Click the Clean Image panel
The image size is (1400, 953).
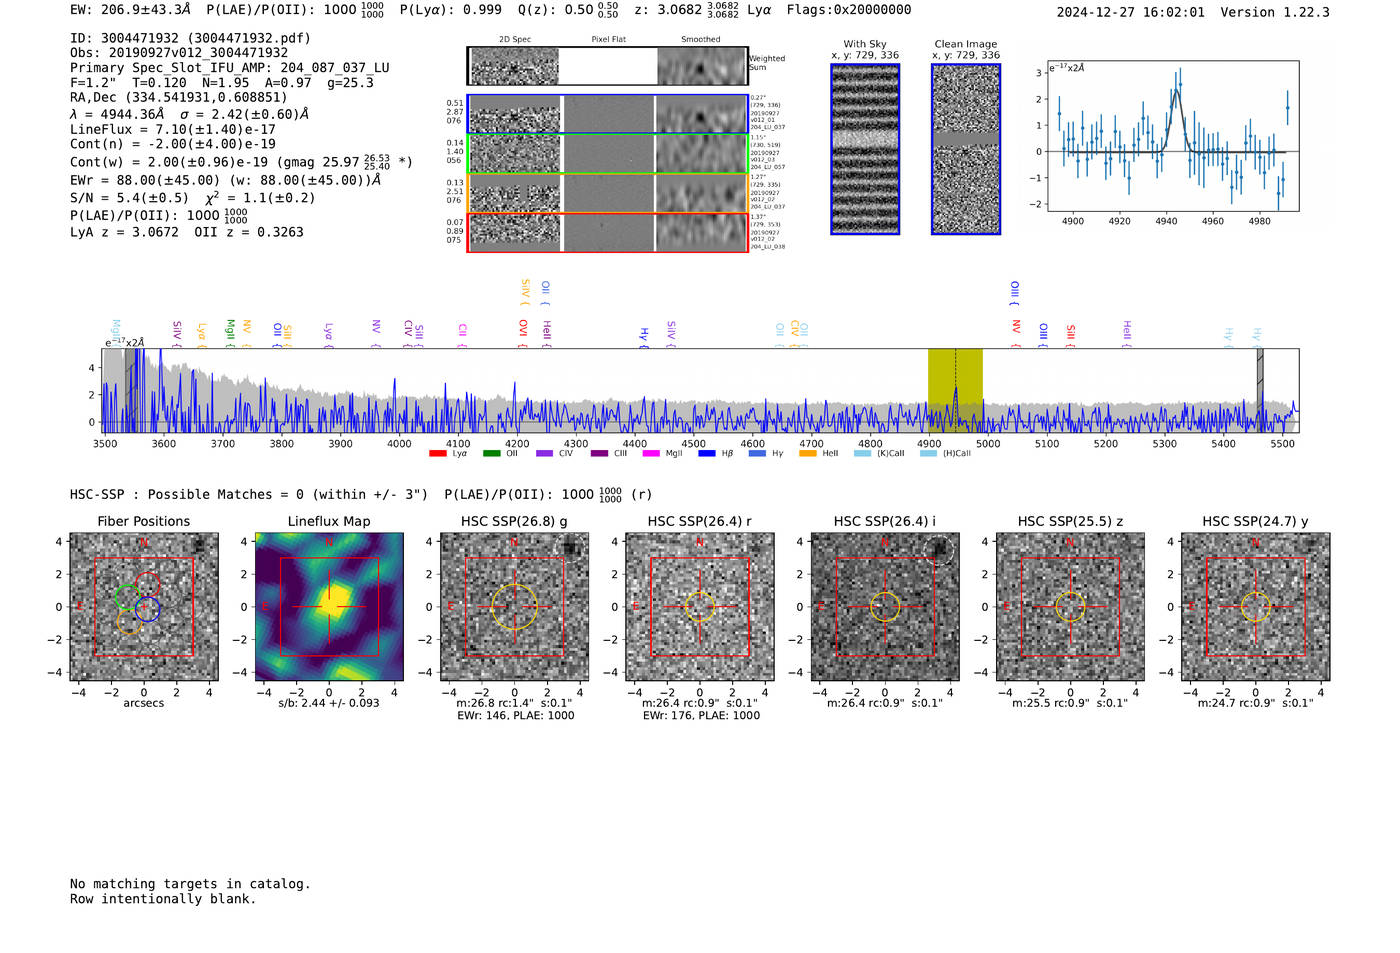coord(966,149)
